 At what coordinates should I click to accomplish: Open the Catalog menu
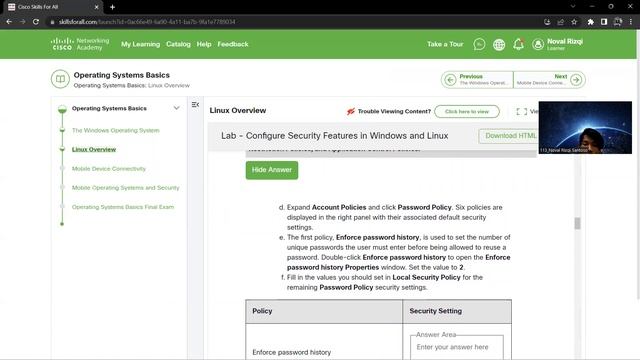tap(178, 44)
